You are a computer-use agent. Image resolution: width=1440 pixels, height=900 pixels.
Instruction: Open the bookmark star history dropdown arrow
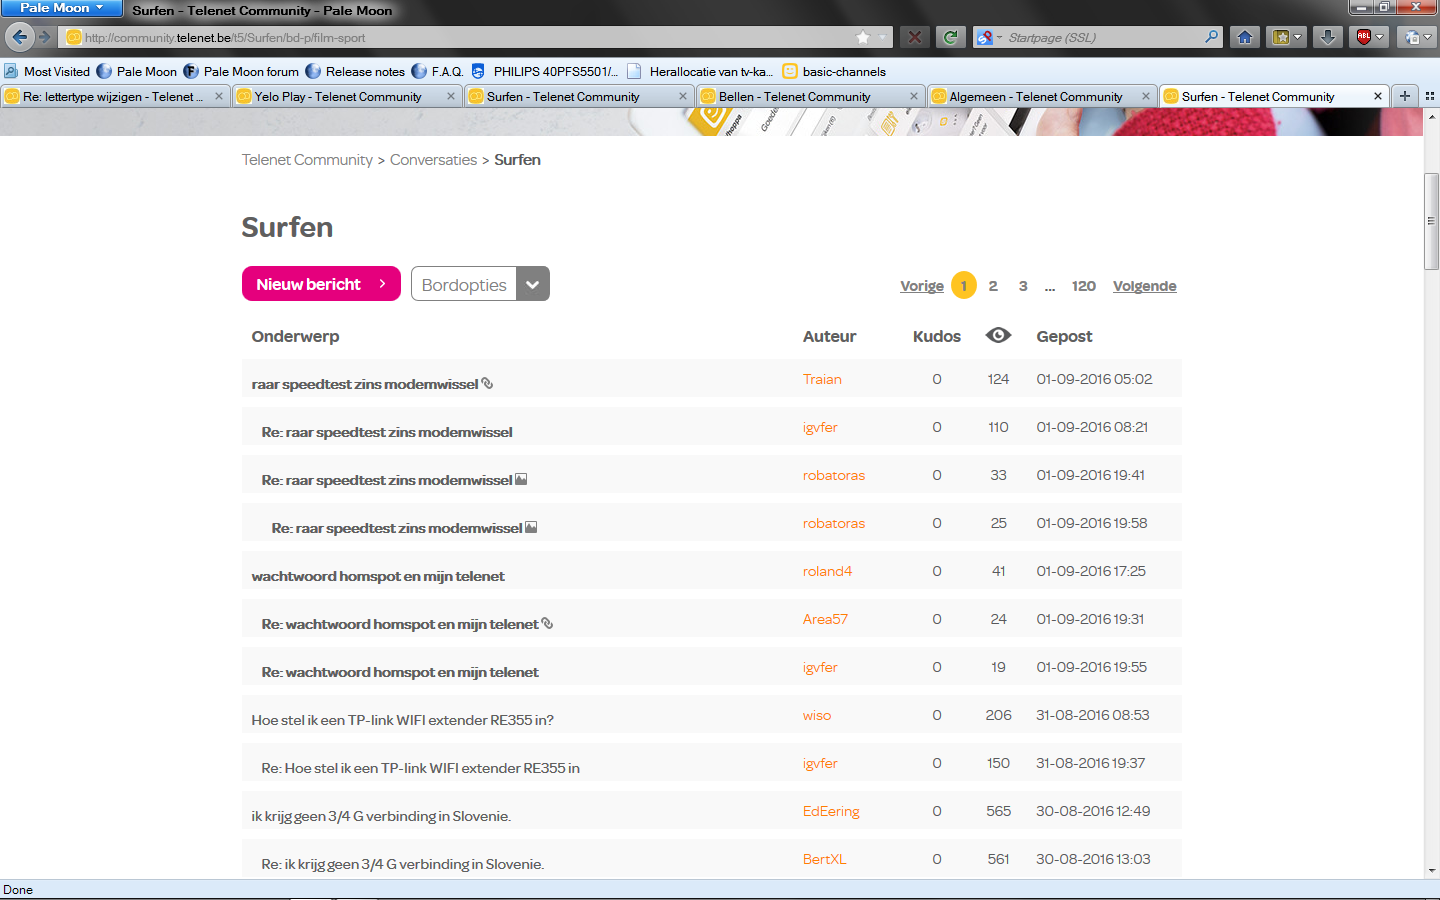[x=882, y=37]
